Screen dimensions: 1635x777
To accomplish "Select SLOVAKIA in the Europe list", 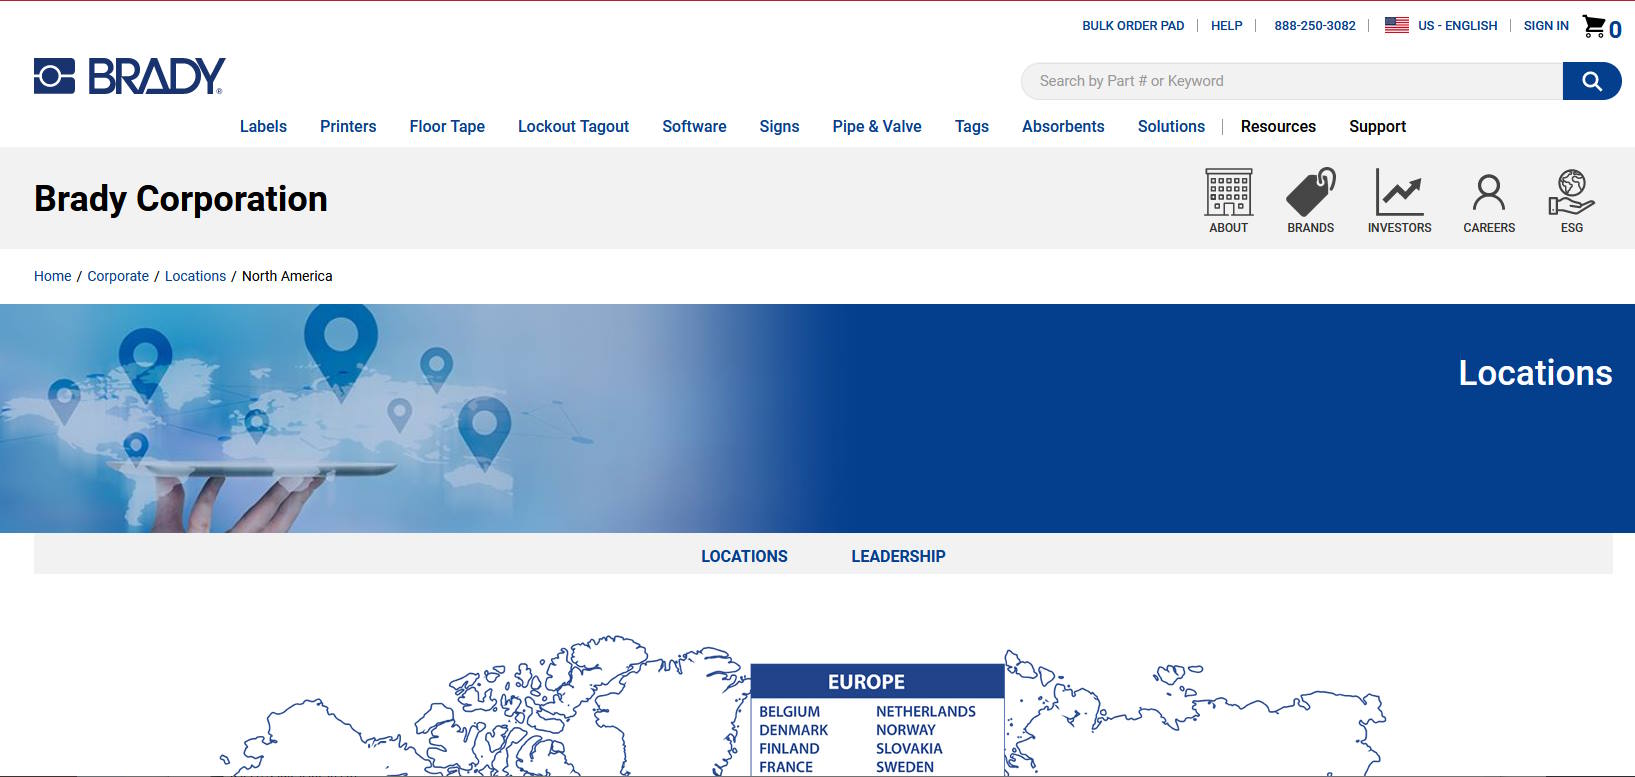I will tap(909, 748).
